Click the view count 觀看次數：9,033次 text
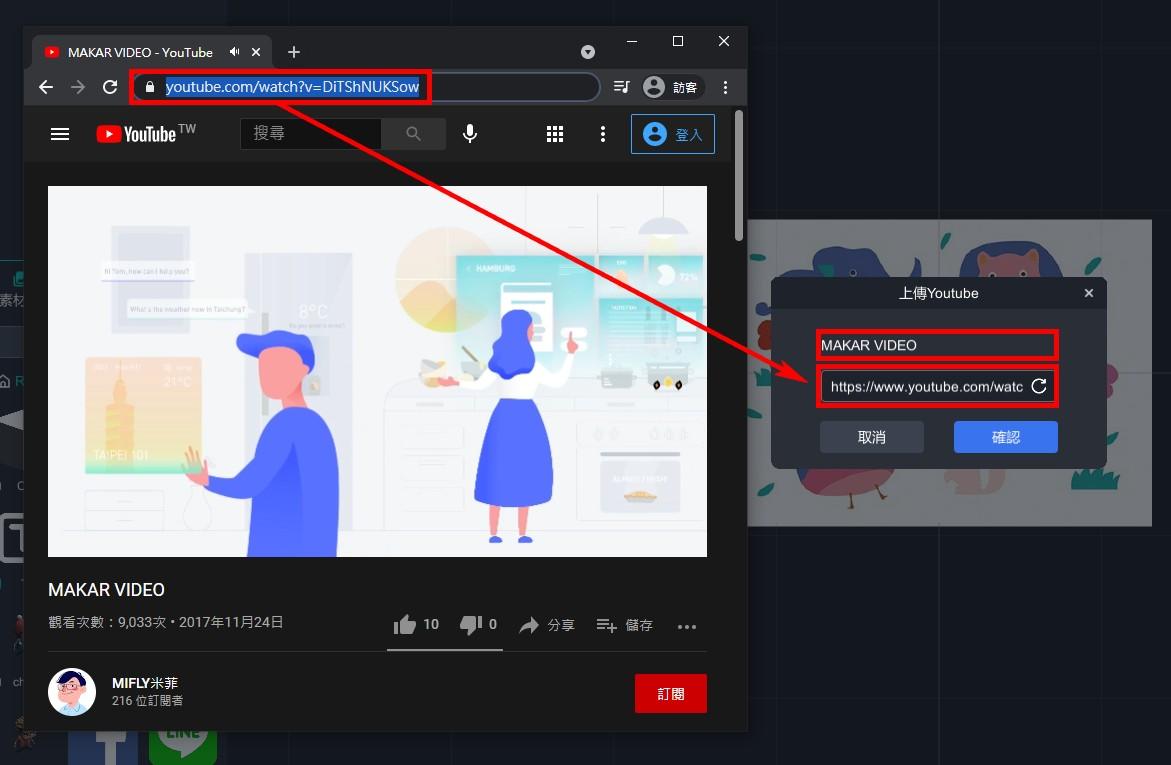 coord(107,622)
